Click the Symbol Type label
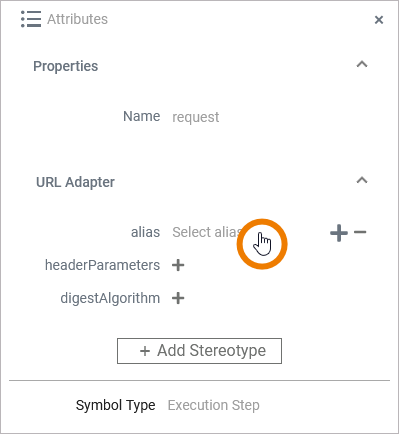 [115, 405]
